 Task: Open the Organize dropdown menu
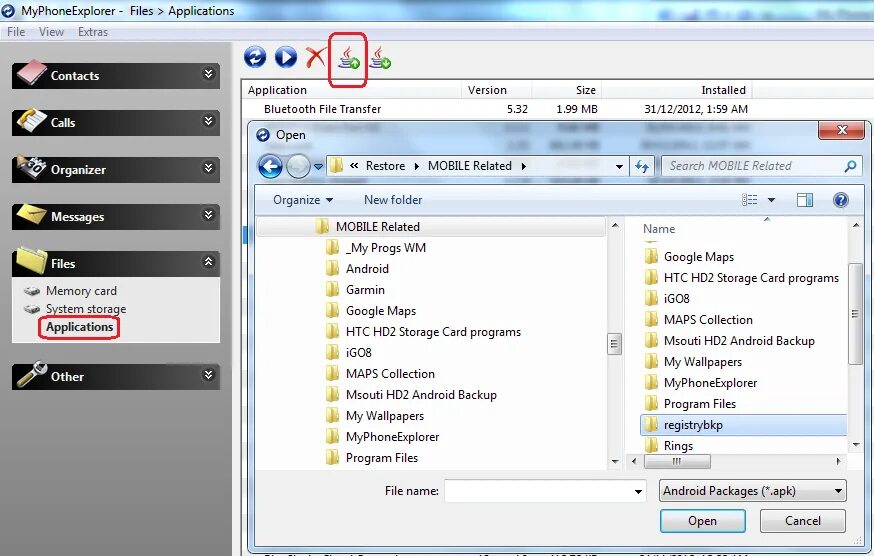303,200
